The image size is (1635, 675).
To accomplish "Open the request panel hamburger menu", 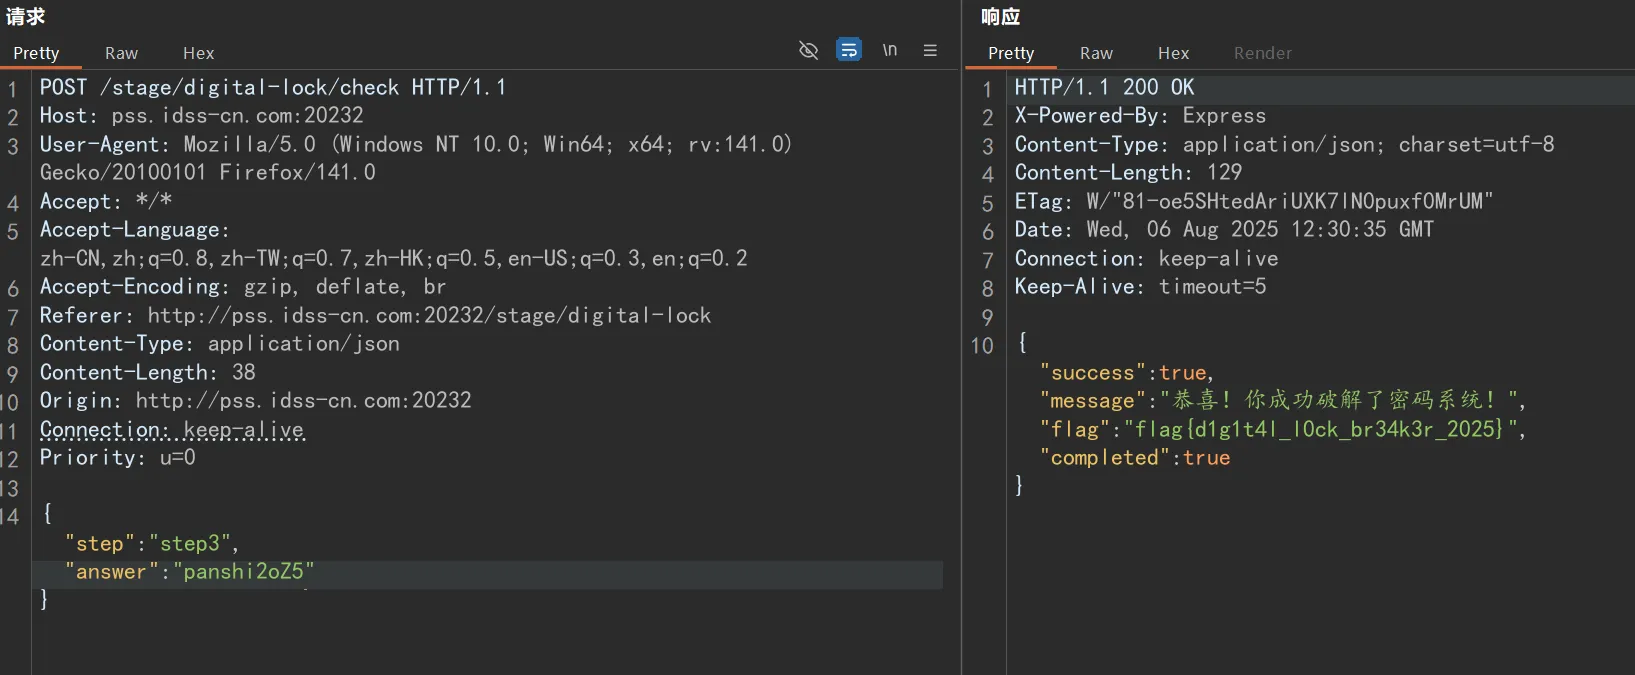I will [x=930, y=50].
